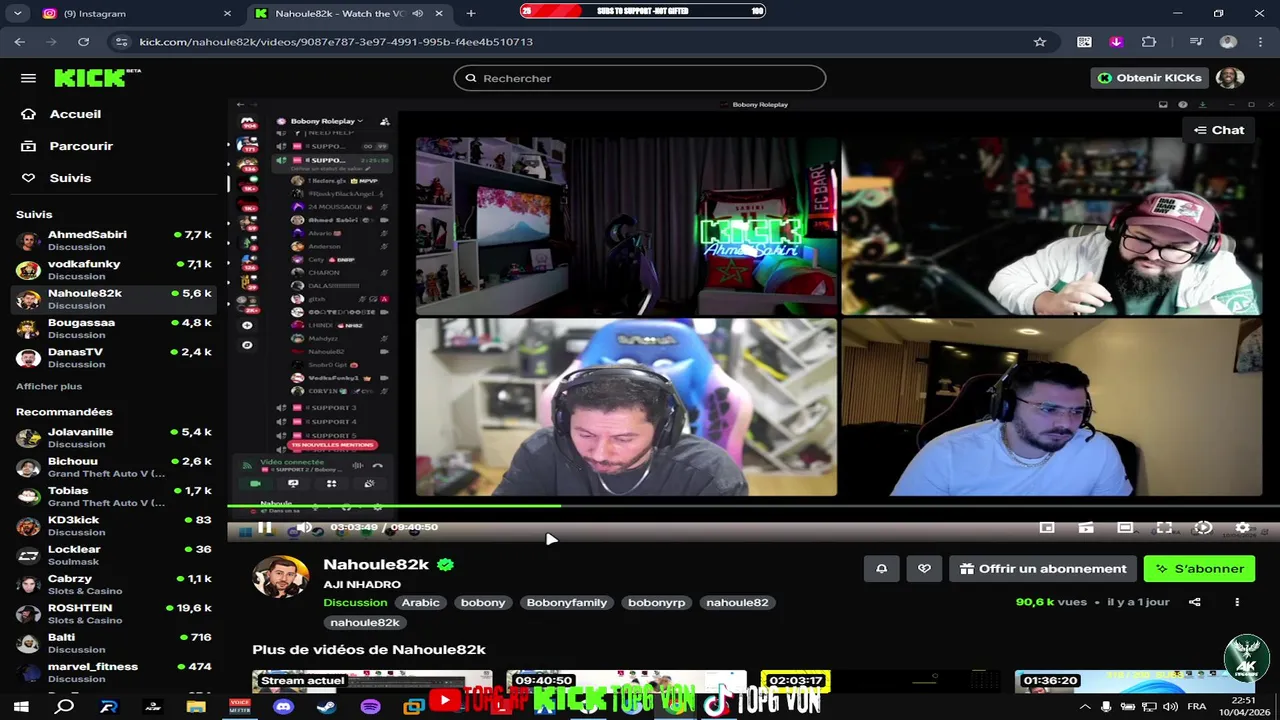The image size is (1280, 720).
Task: Open DanasTV followed channel
Action: (114, 358)
